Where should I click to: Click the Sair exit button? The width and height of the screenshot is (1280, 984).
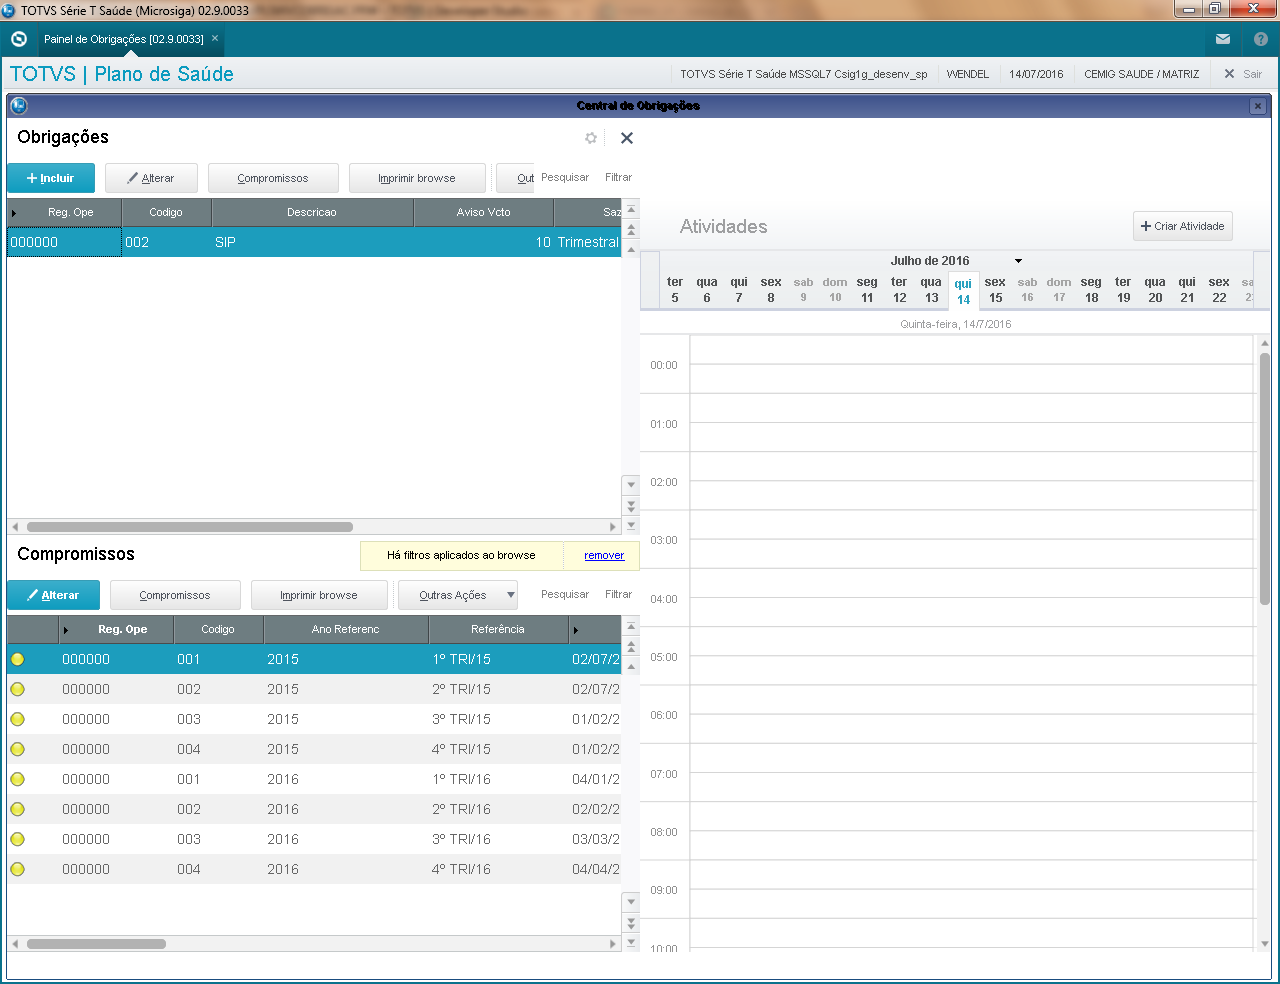pos(1243,74)
